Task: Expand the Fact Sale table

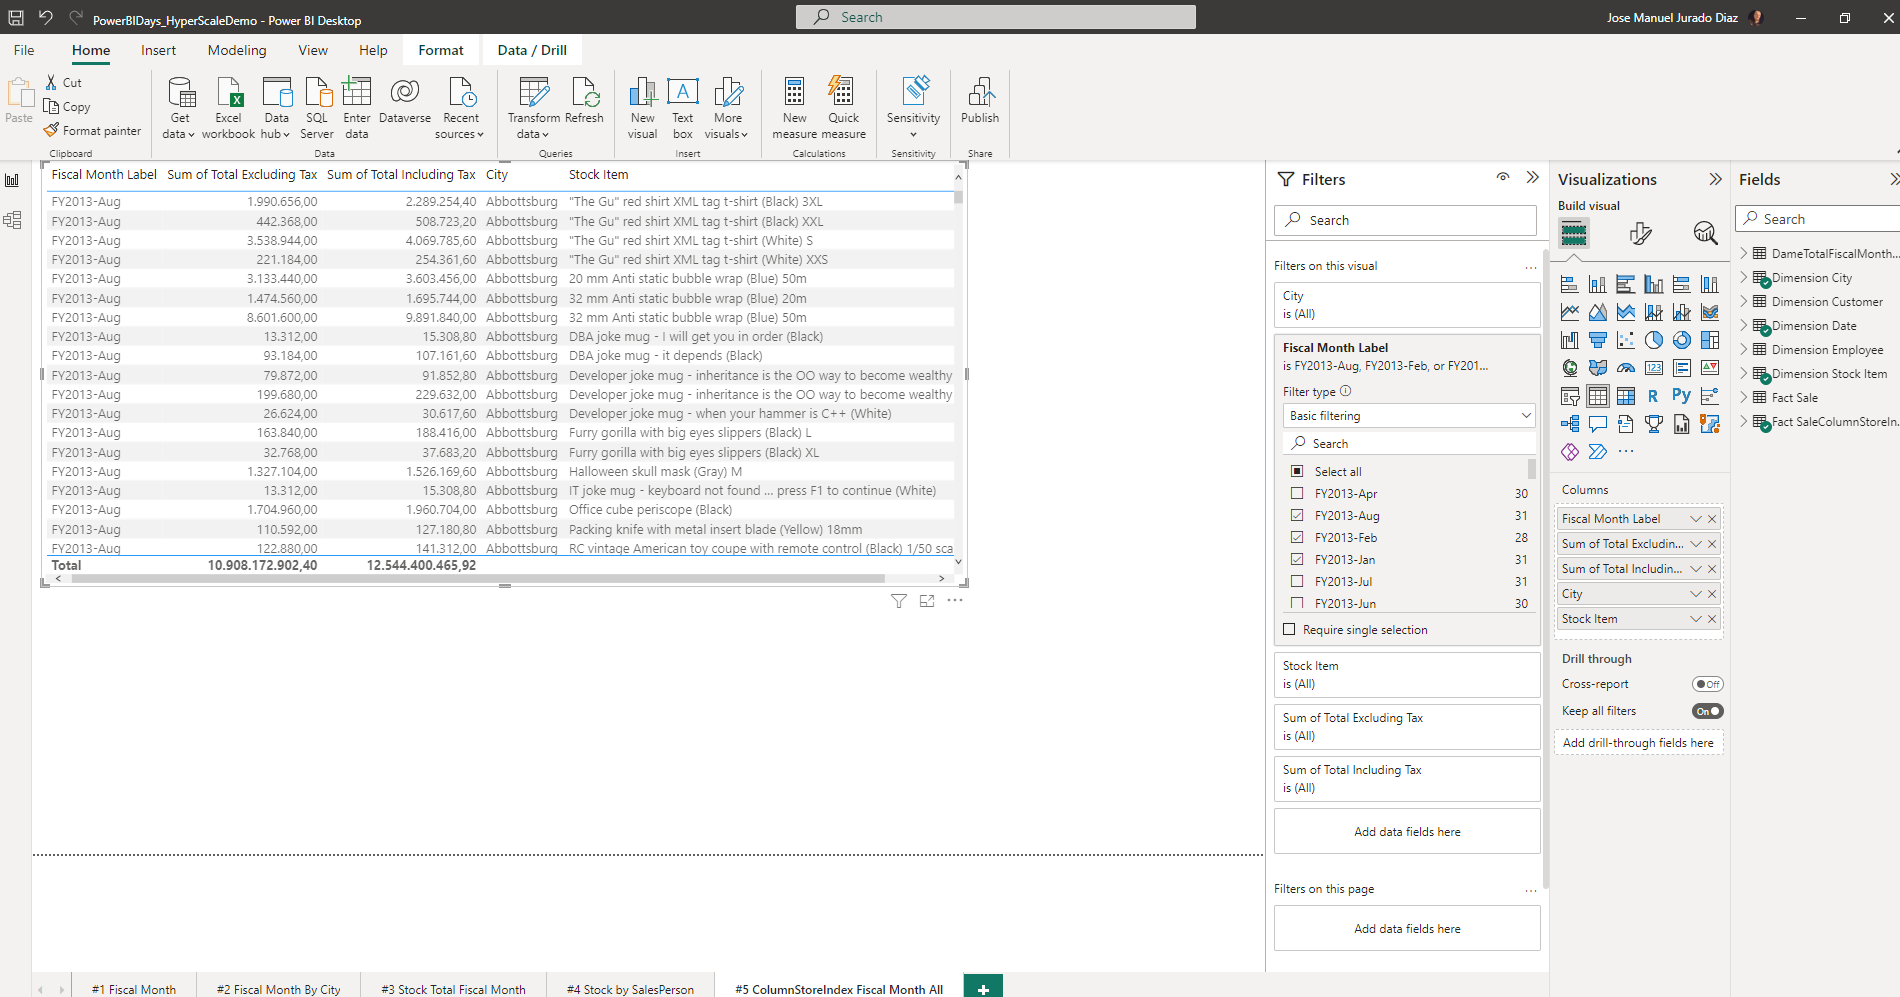Action: [1744, 397]
